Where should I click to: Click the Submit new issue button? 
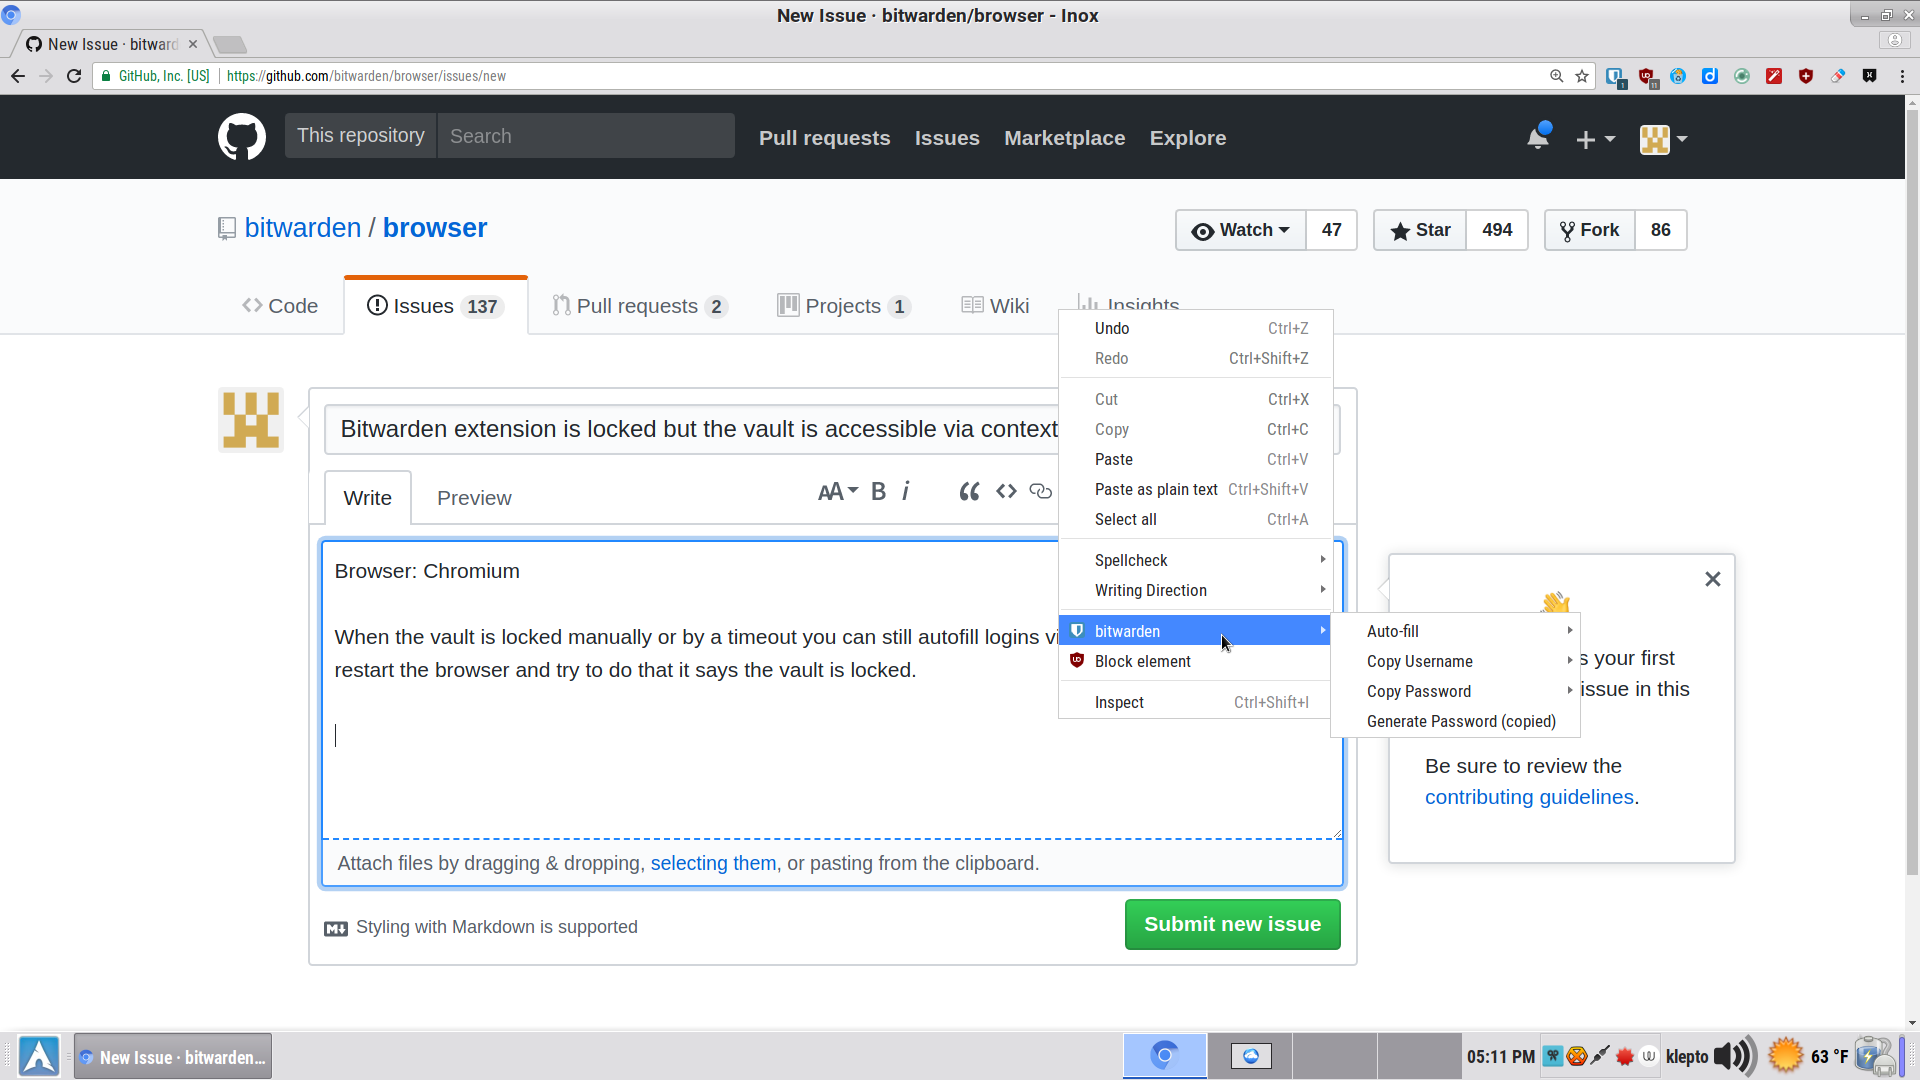1232,924
